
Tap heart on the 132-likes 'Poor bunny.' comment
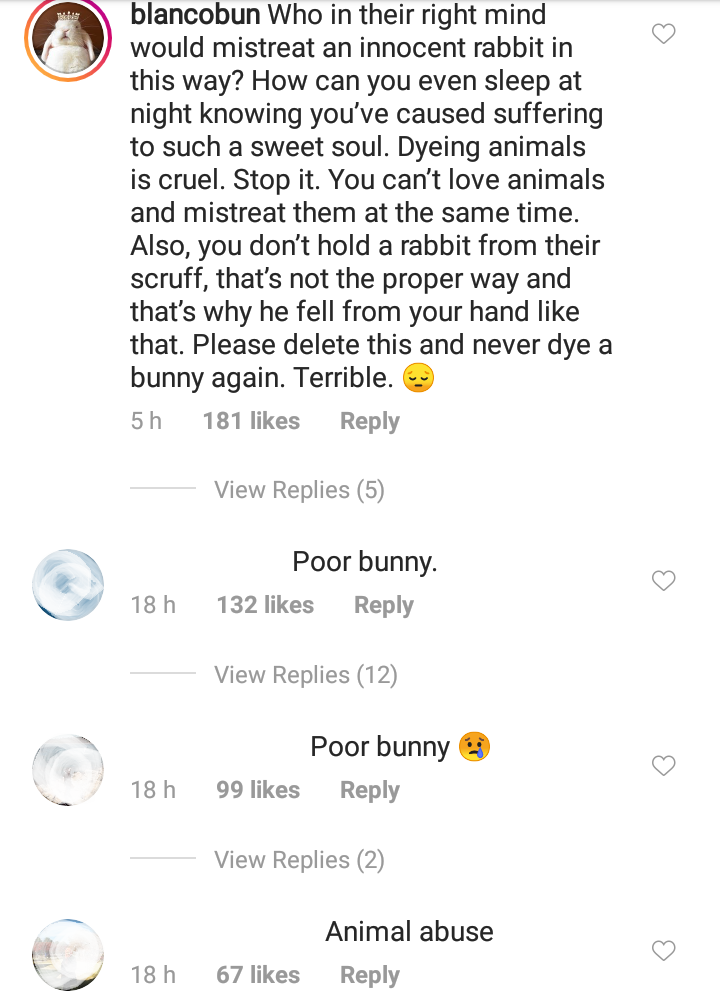click(663, 581)
